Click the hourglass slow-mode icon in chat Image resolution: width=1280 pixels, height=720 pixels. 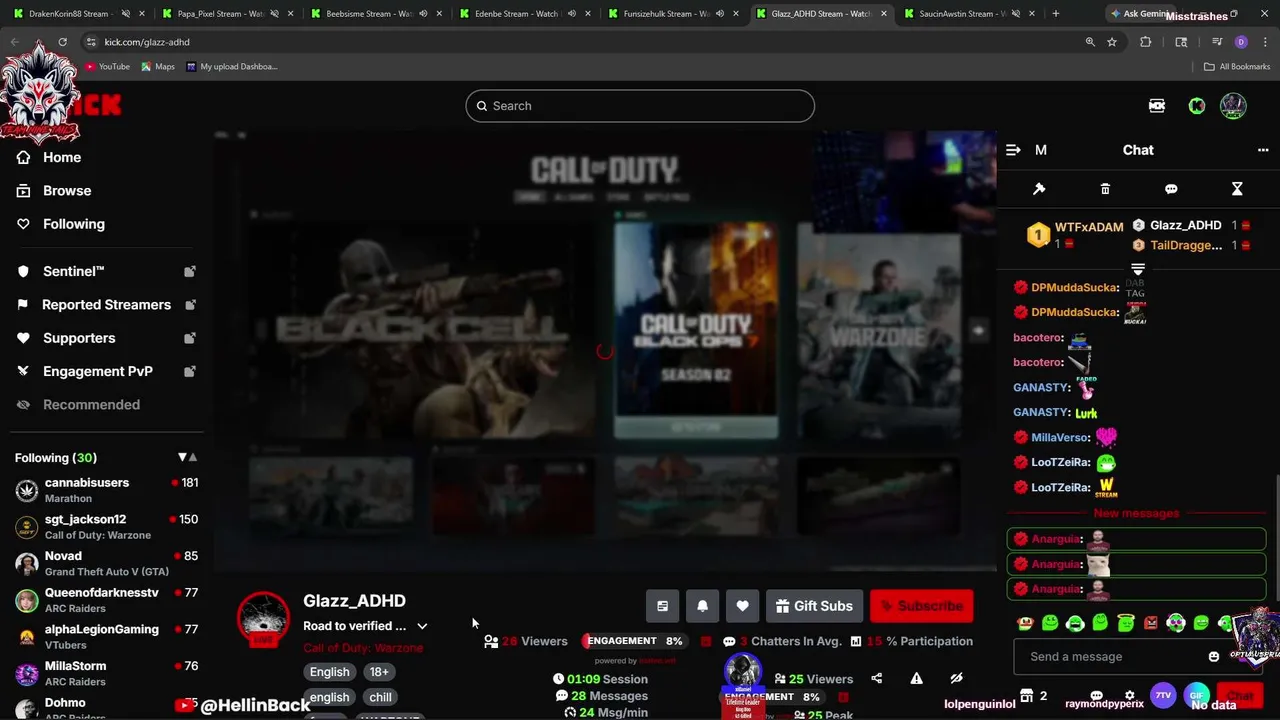click(x=1237, y=189)
